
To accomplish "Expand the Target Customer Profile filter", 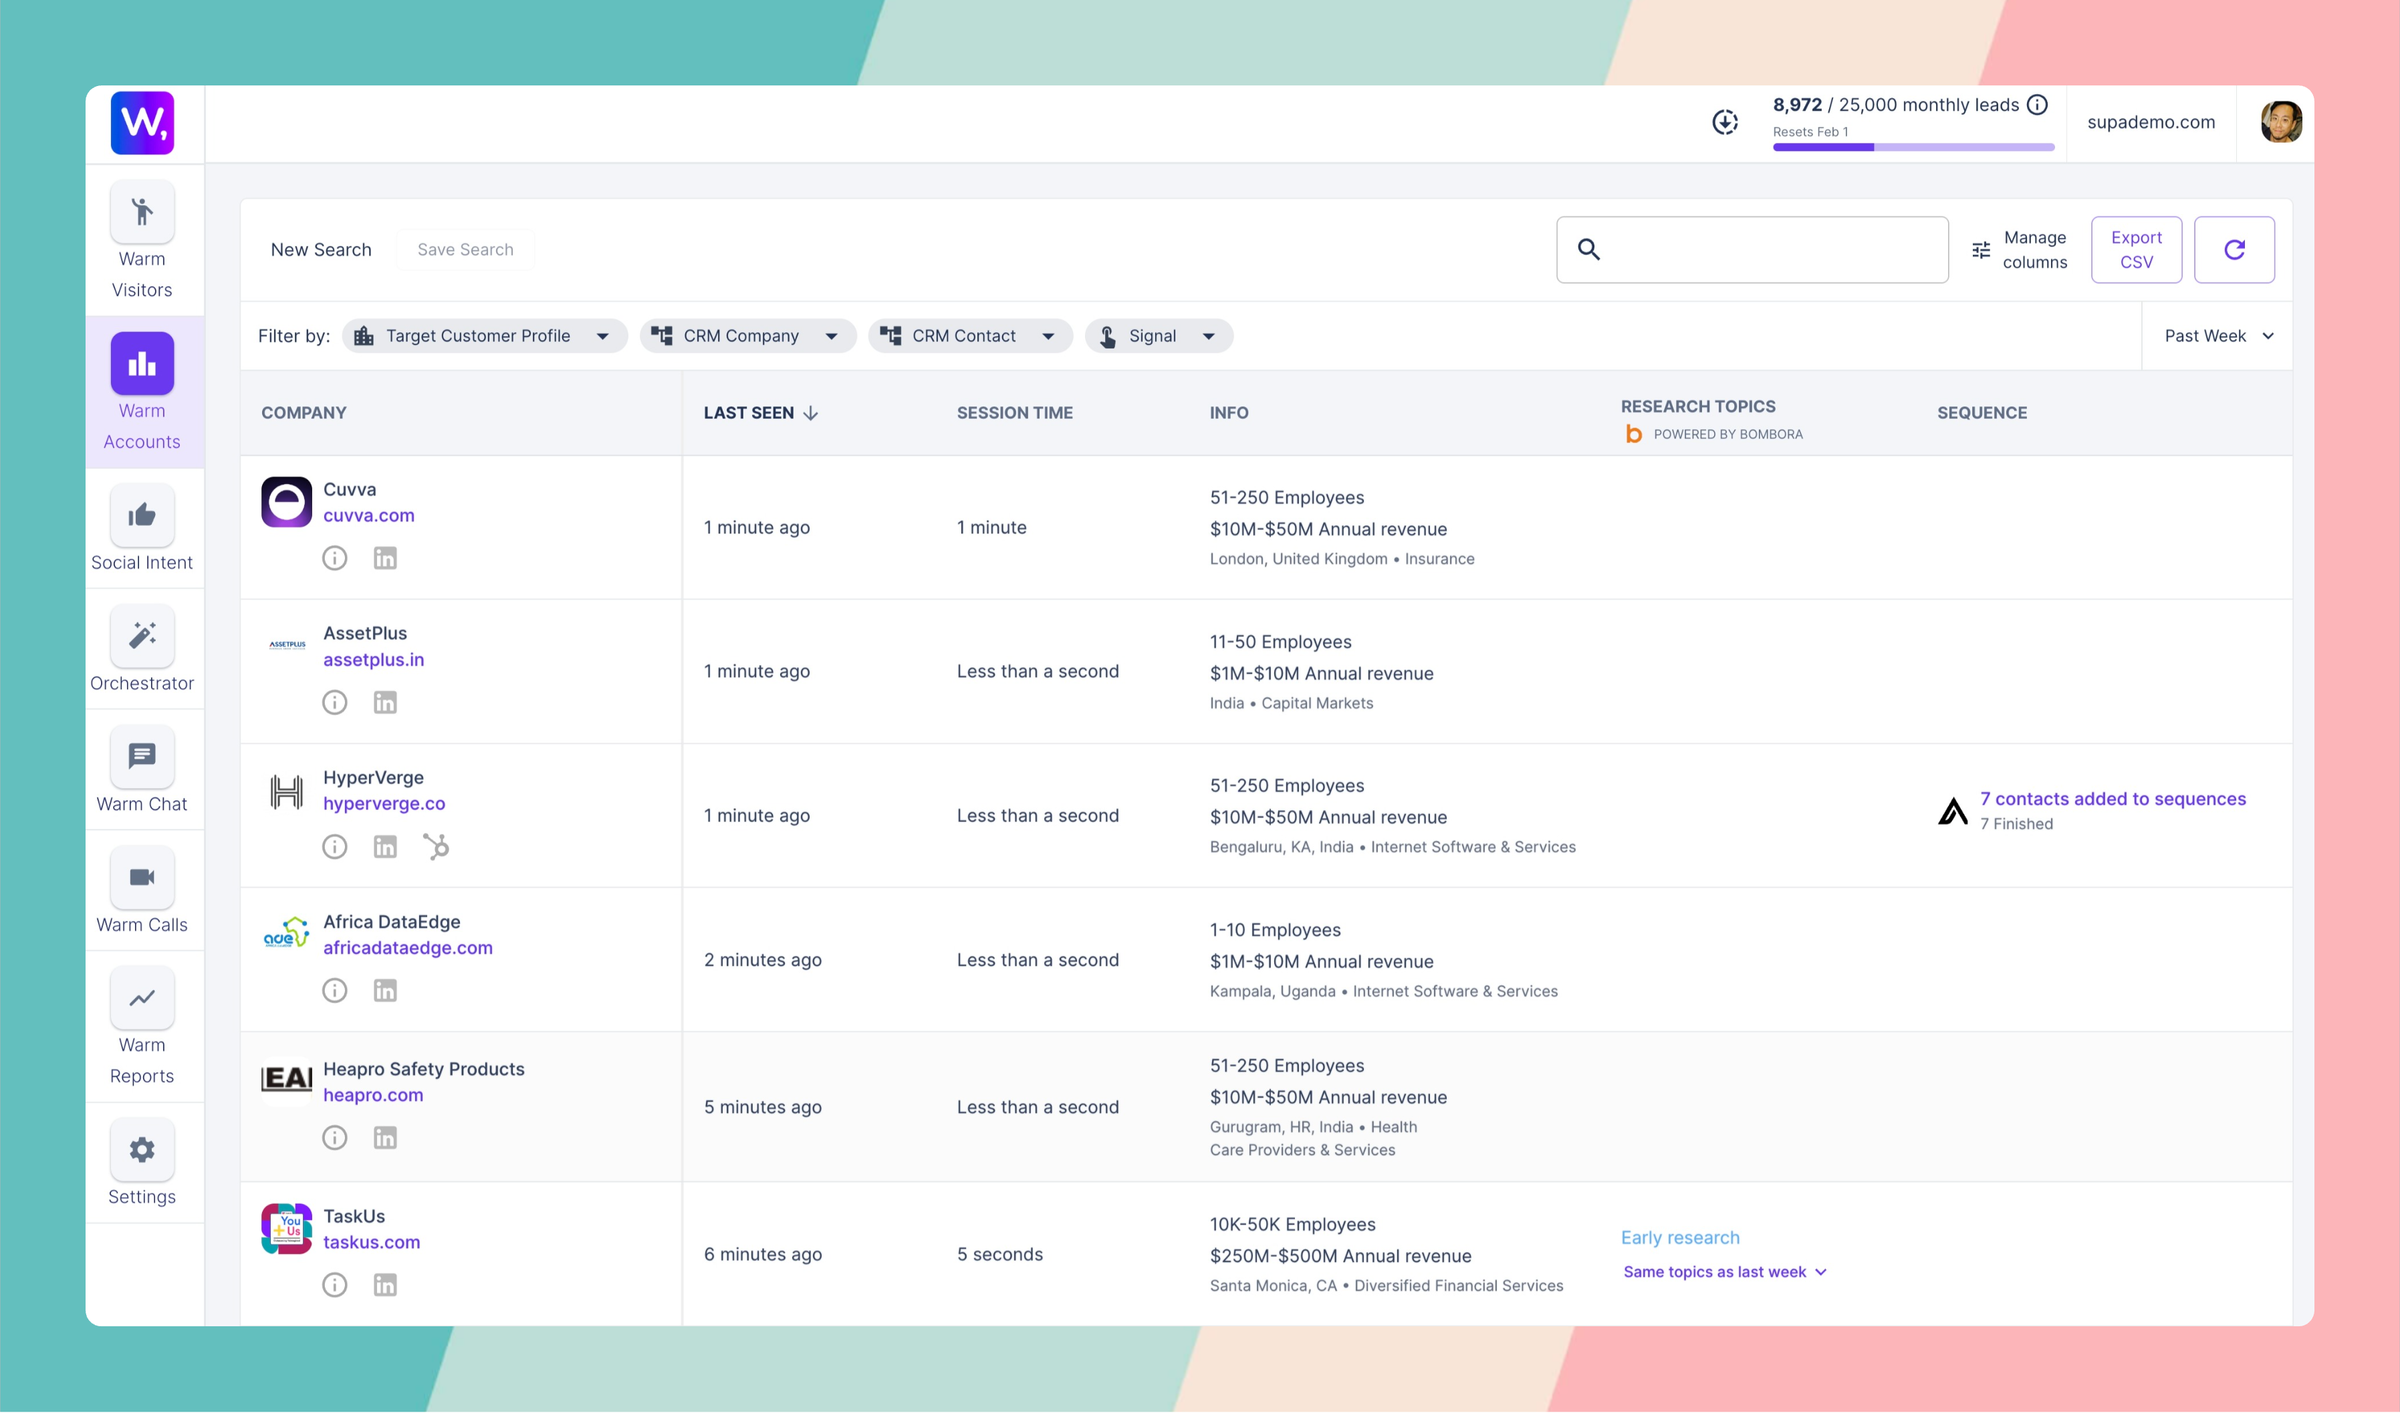I will [484, 335].
